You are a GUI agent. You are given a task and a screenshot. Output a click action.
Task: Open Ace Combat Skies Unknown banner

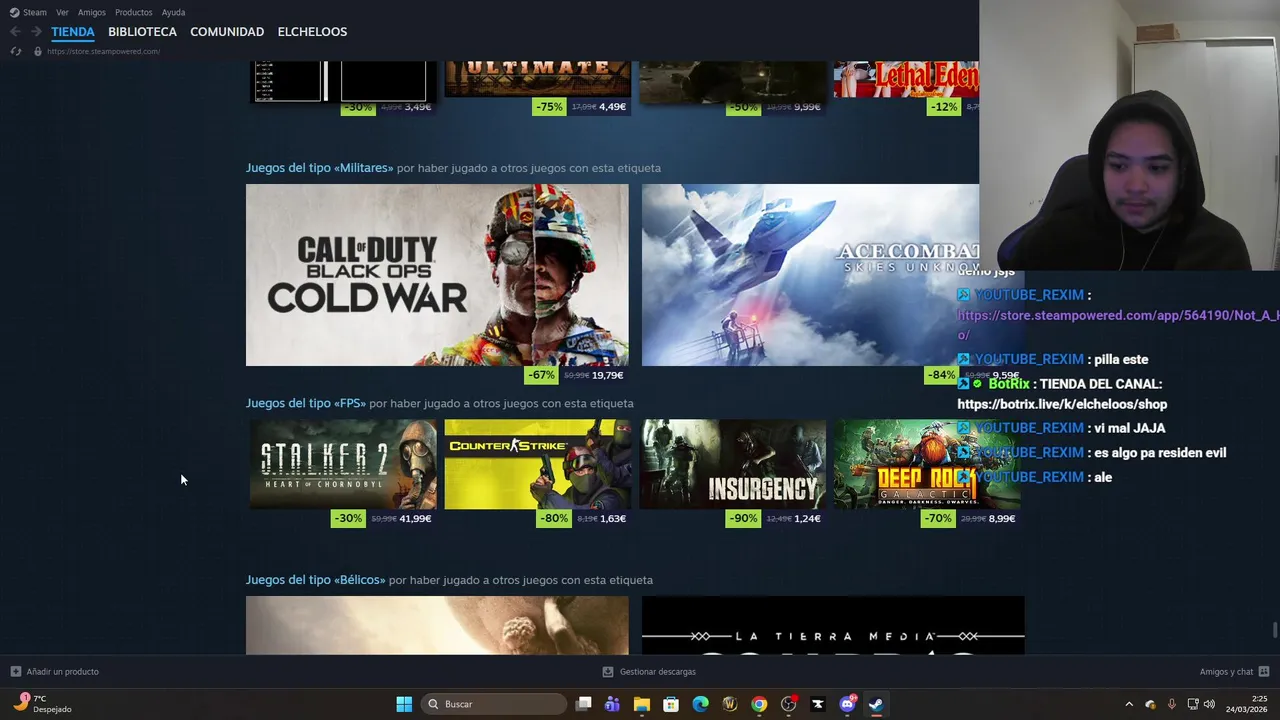click(x=810, y=275)
